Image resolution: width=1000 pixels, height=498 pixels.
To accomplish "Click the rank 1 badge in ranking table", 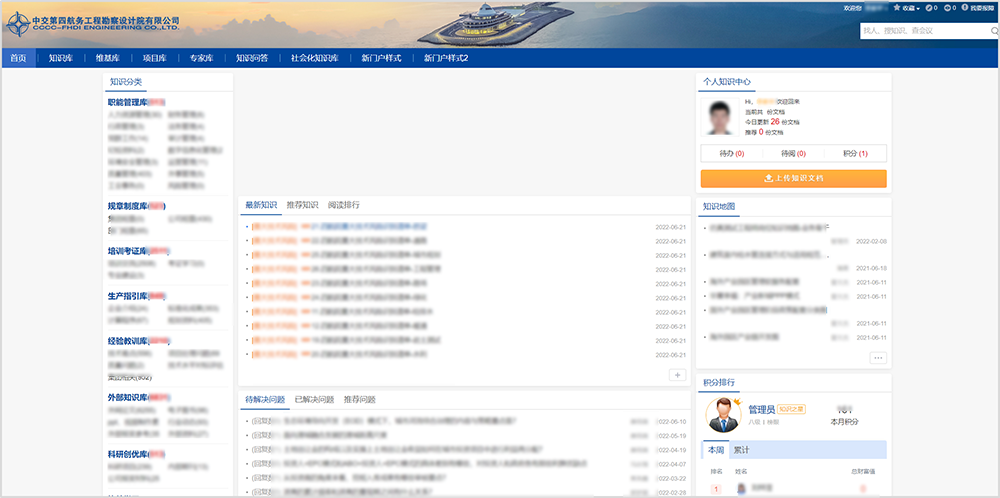I will [716, 489].
